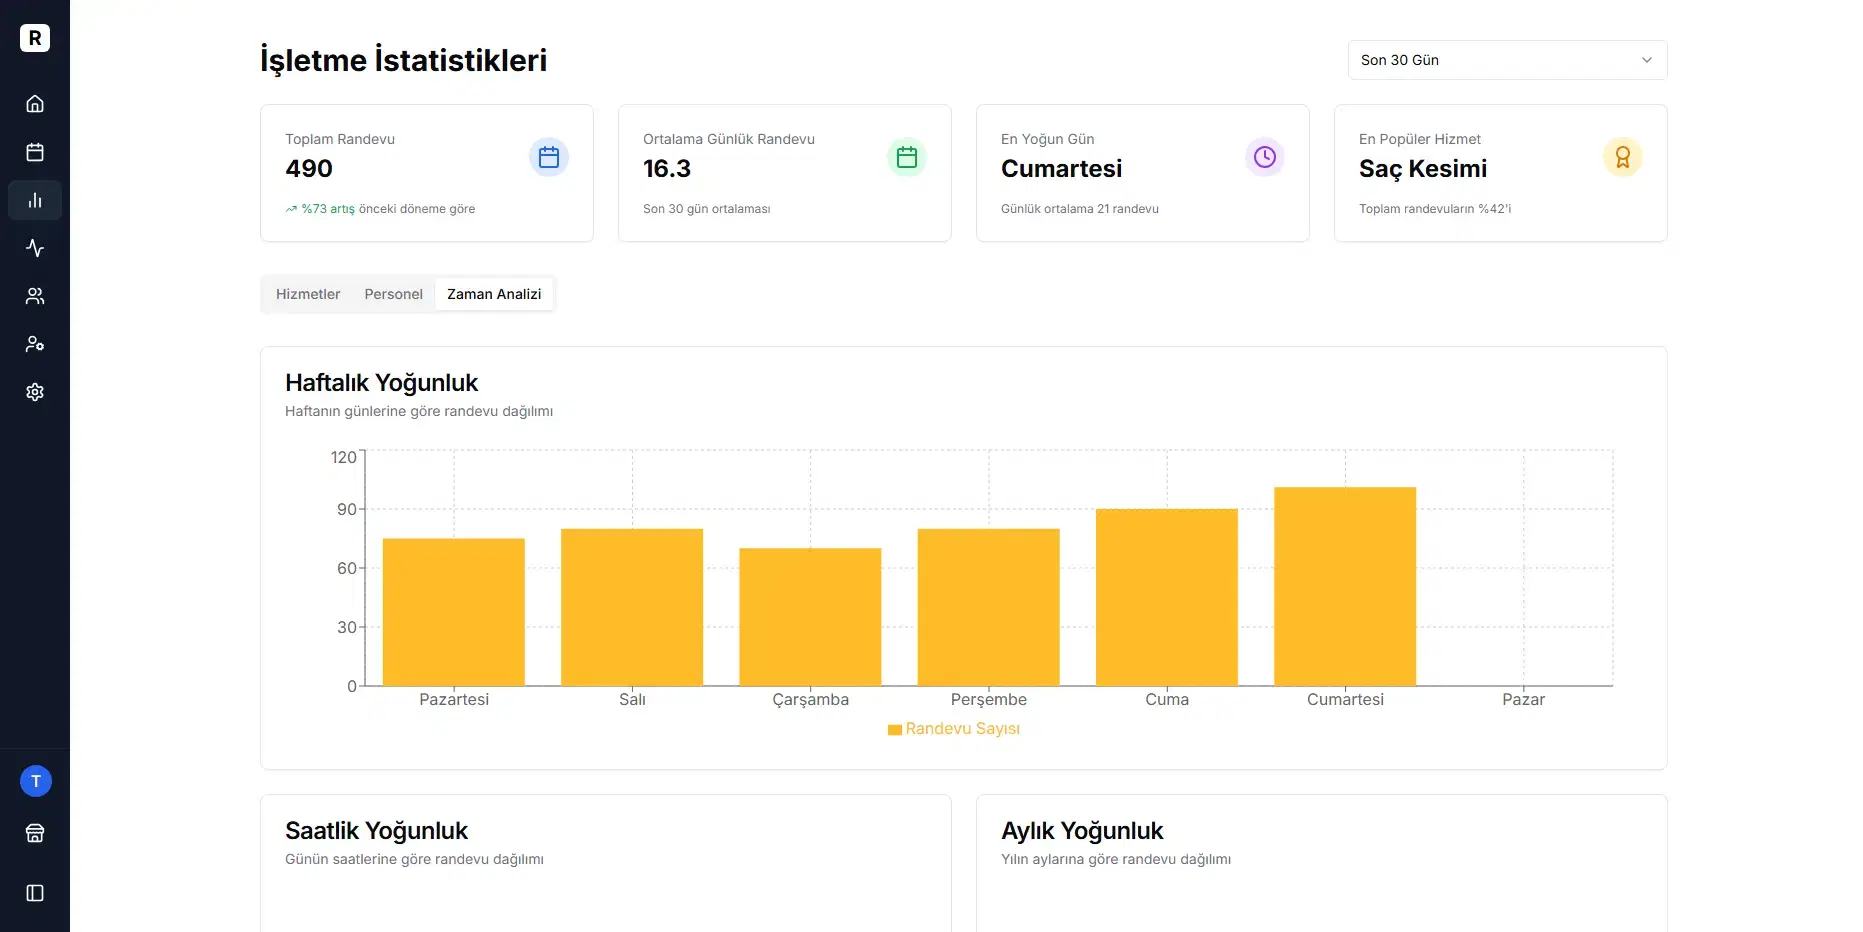Click the En Popüler Hizmet card label
The image size is (1863, 932).
point(1420,139)
